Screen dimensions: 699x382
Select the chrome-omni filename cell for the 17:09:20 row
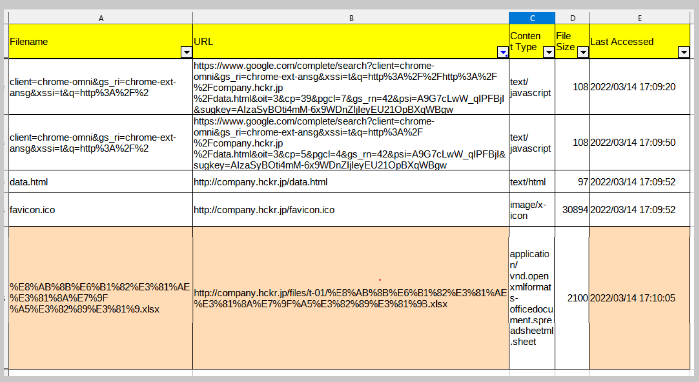tap(101, 86)
